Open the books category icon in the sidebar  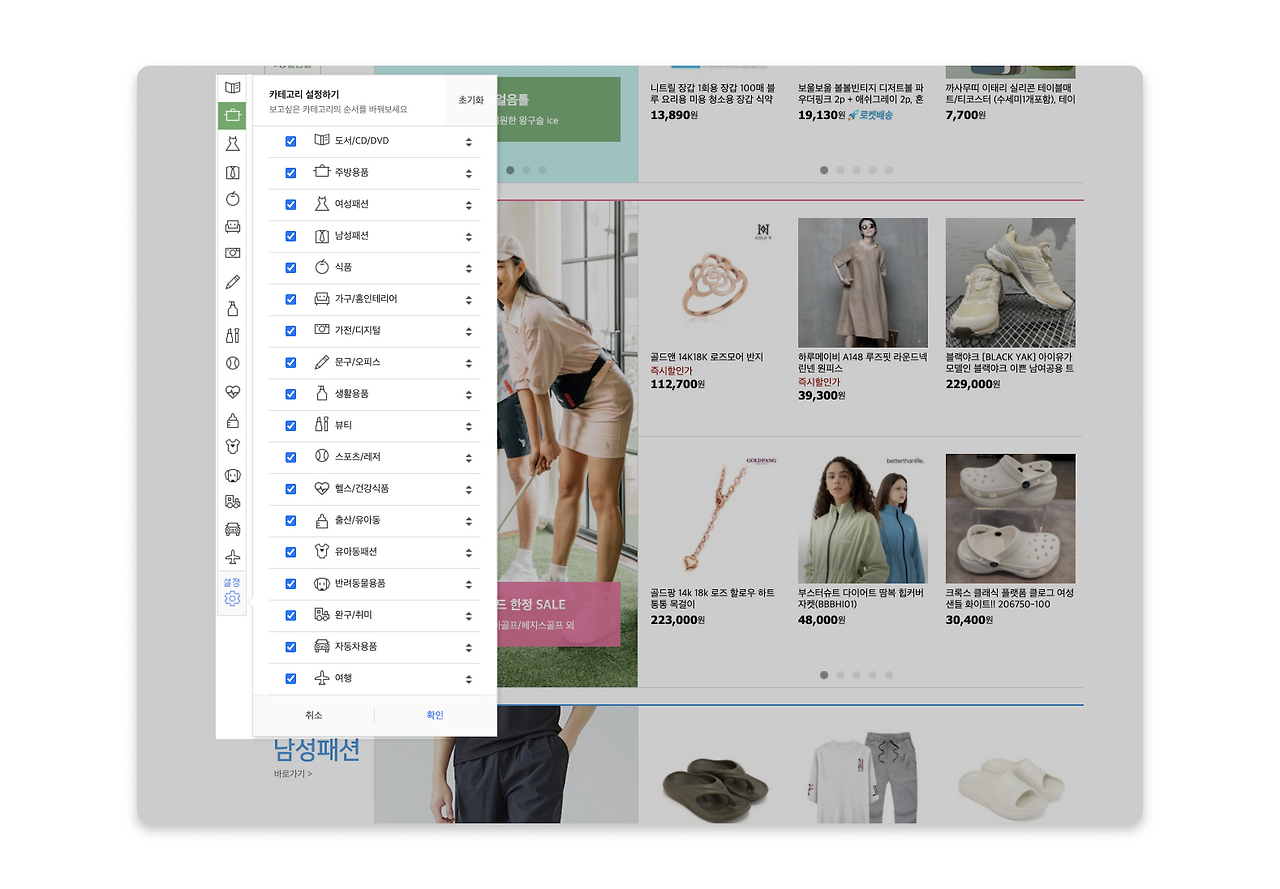tap(232, 88)
